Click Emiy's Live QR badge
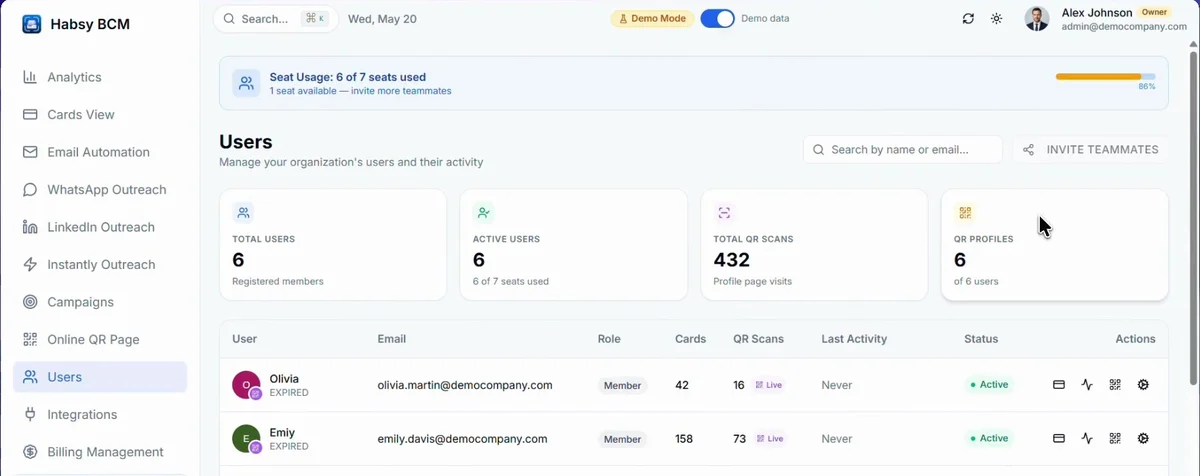This screenshot has height=476, width=1200. (769, 439)
